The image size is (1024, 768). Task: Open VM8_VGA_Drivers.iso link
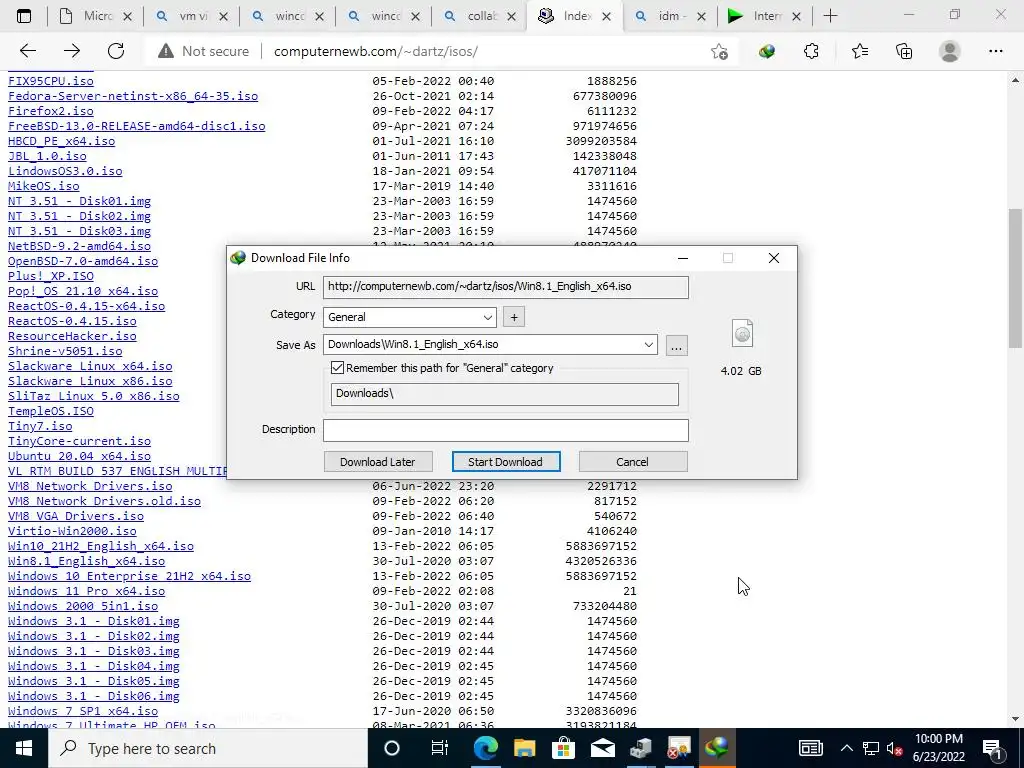click(x=76, y=516)
